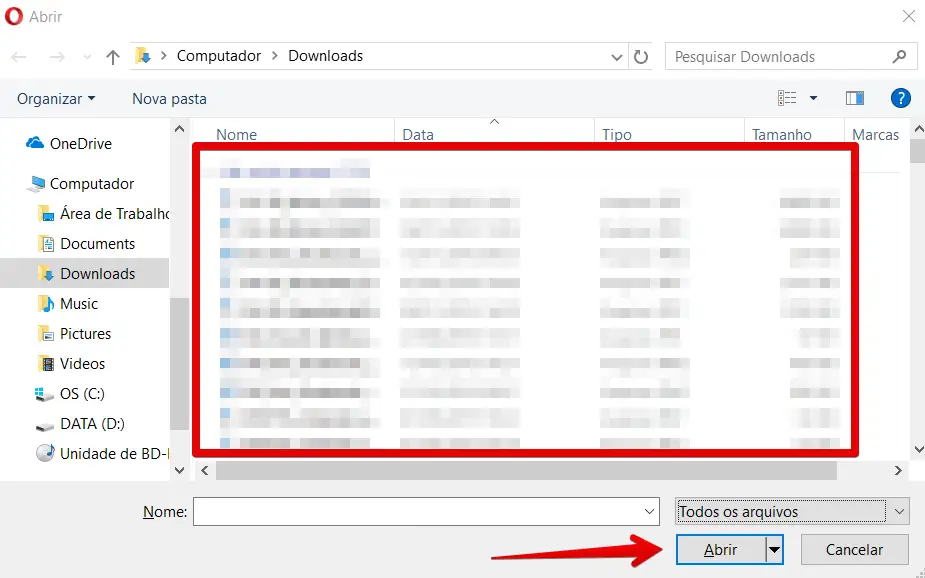Click the Abrir button
Screen dimensions: 925x578
tap(720, 550)
